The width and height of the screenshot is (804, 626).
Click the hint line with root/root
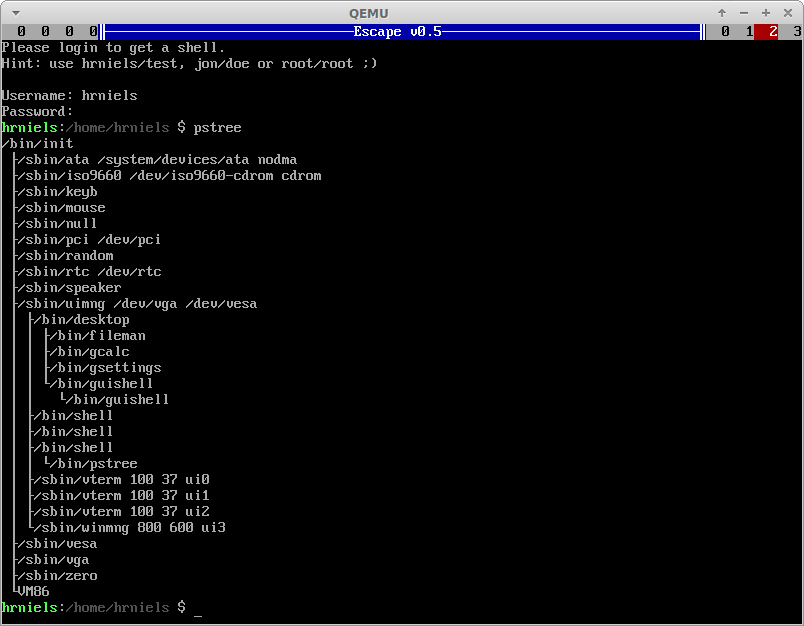pyautogui.click(x=189, y=64)
